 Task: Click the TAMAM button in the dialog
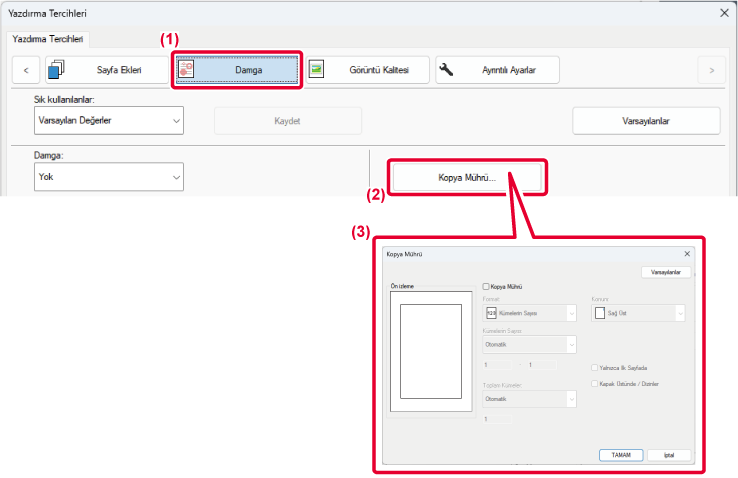(x=620, y=454)
